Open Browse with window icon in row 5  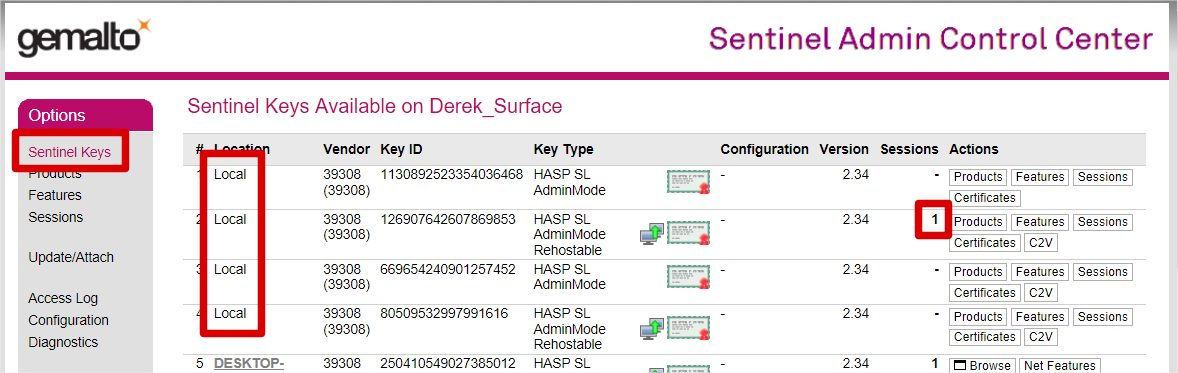981,365
